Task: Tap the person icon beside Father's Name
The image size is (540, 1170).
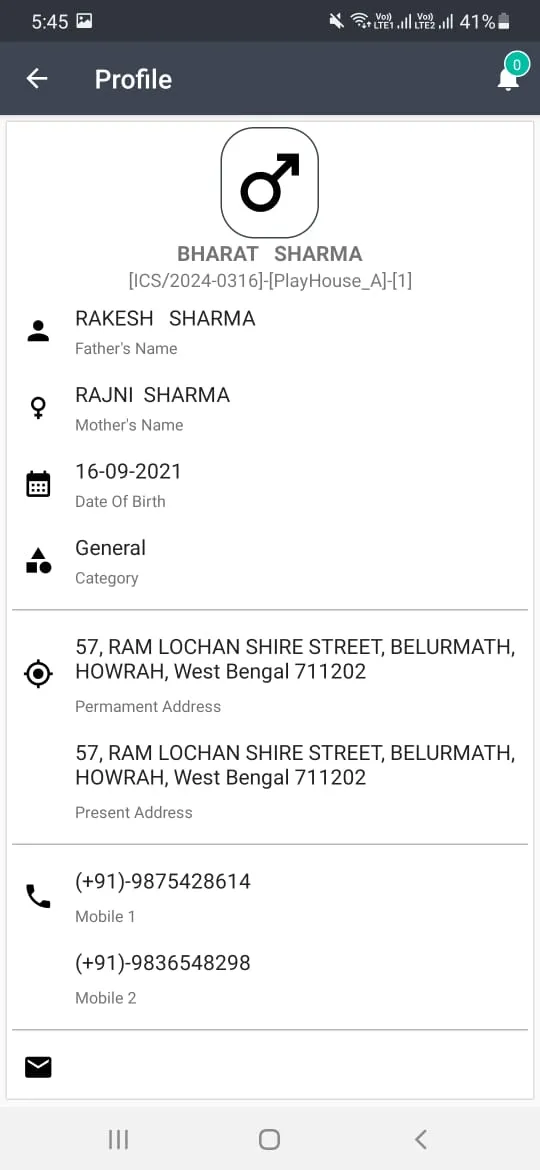Action: [x=38, y=331]
